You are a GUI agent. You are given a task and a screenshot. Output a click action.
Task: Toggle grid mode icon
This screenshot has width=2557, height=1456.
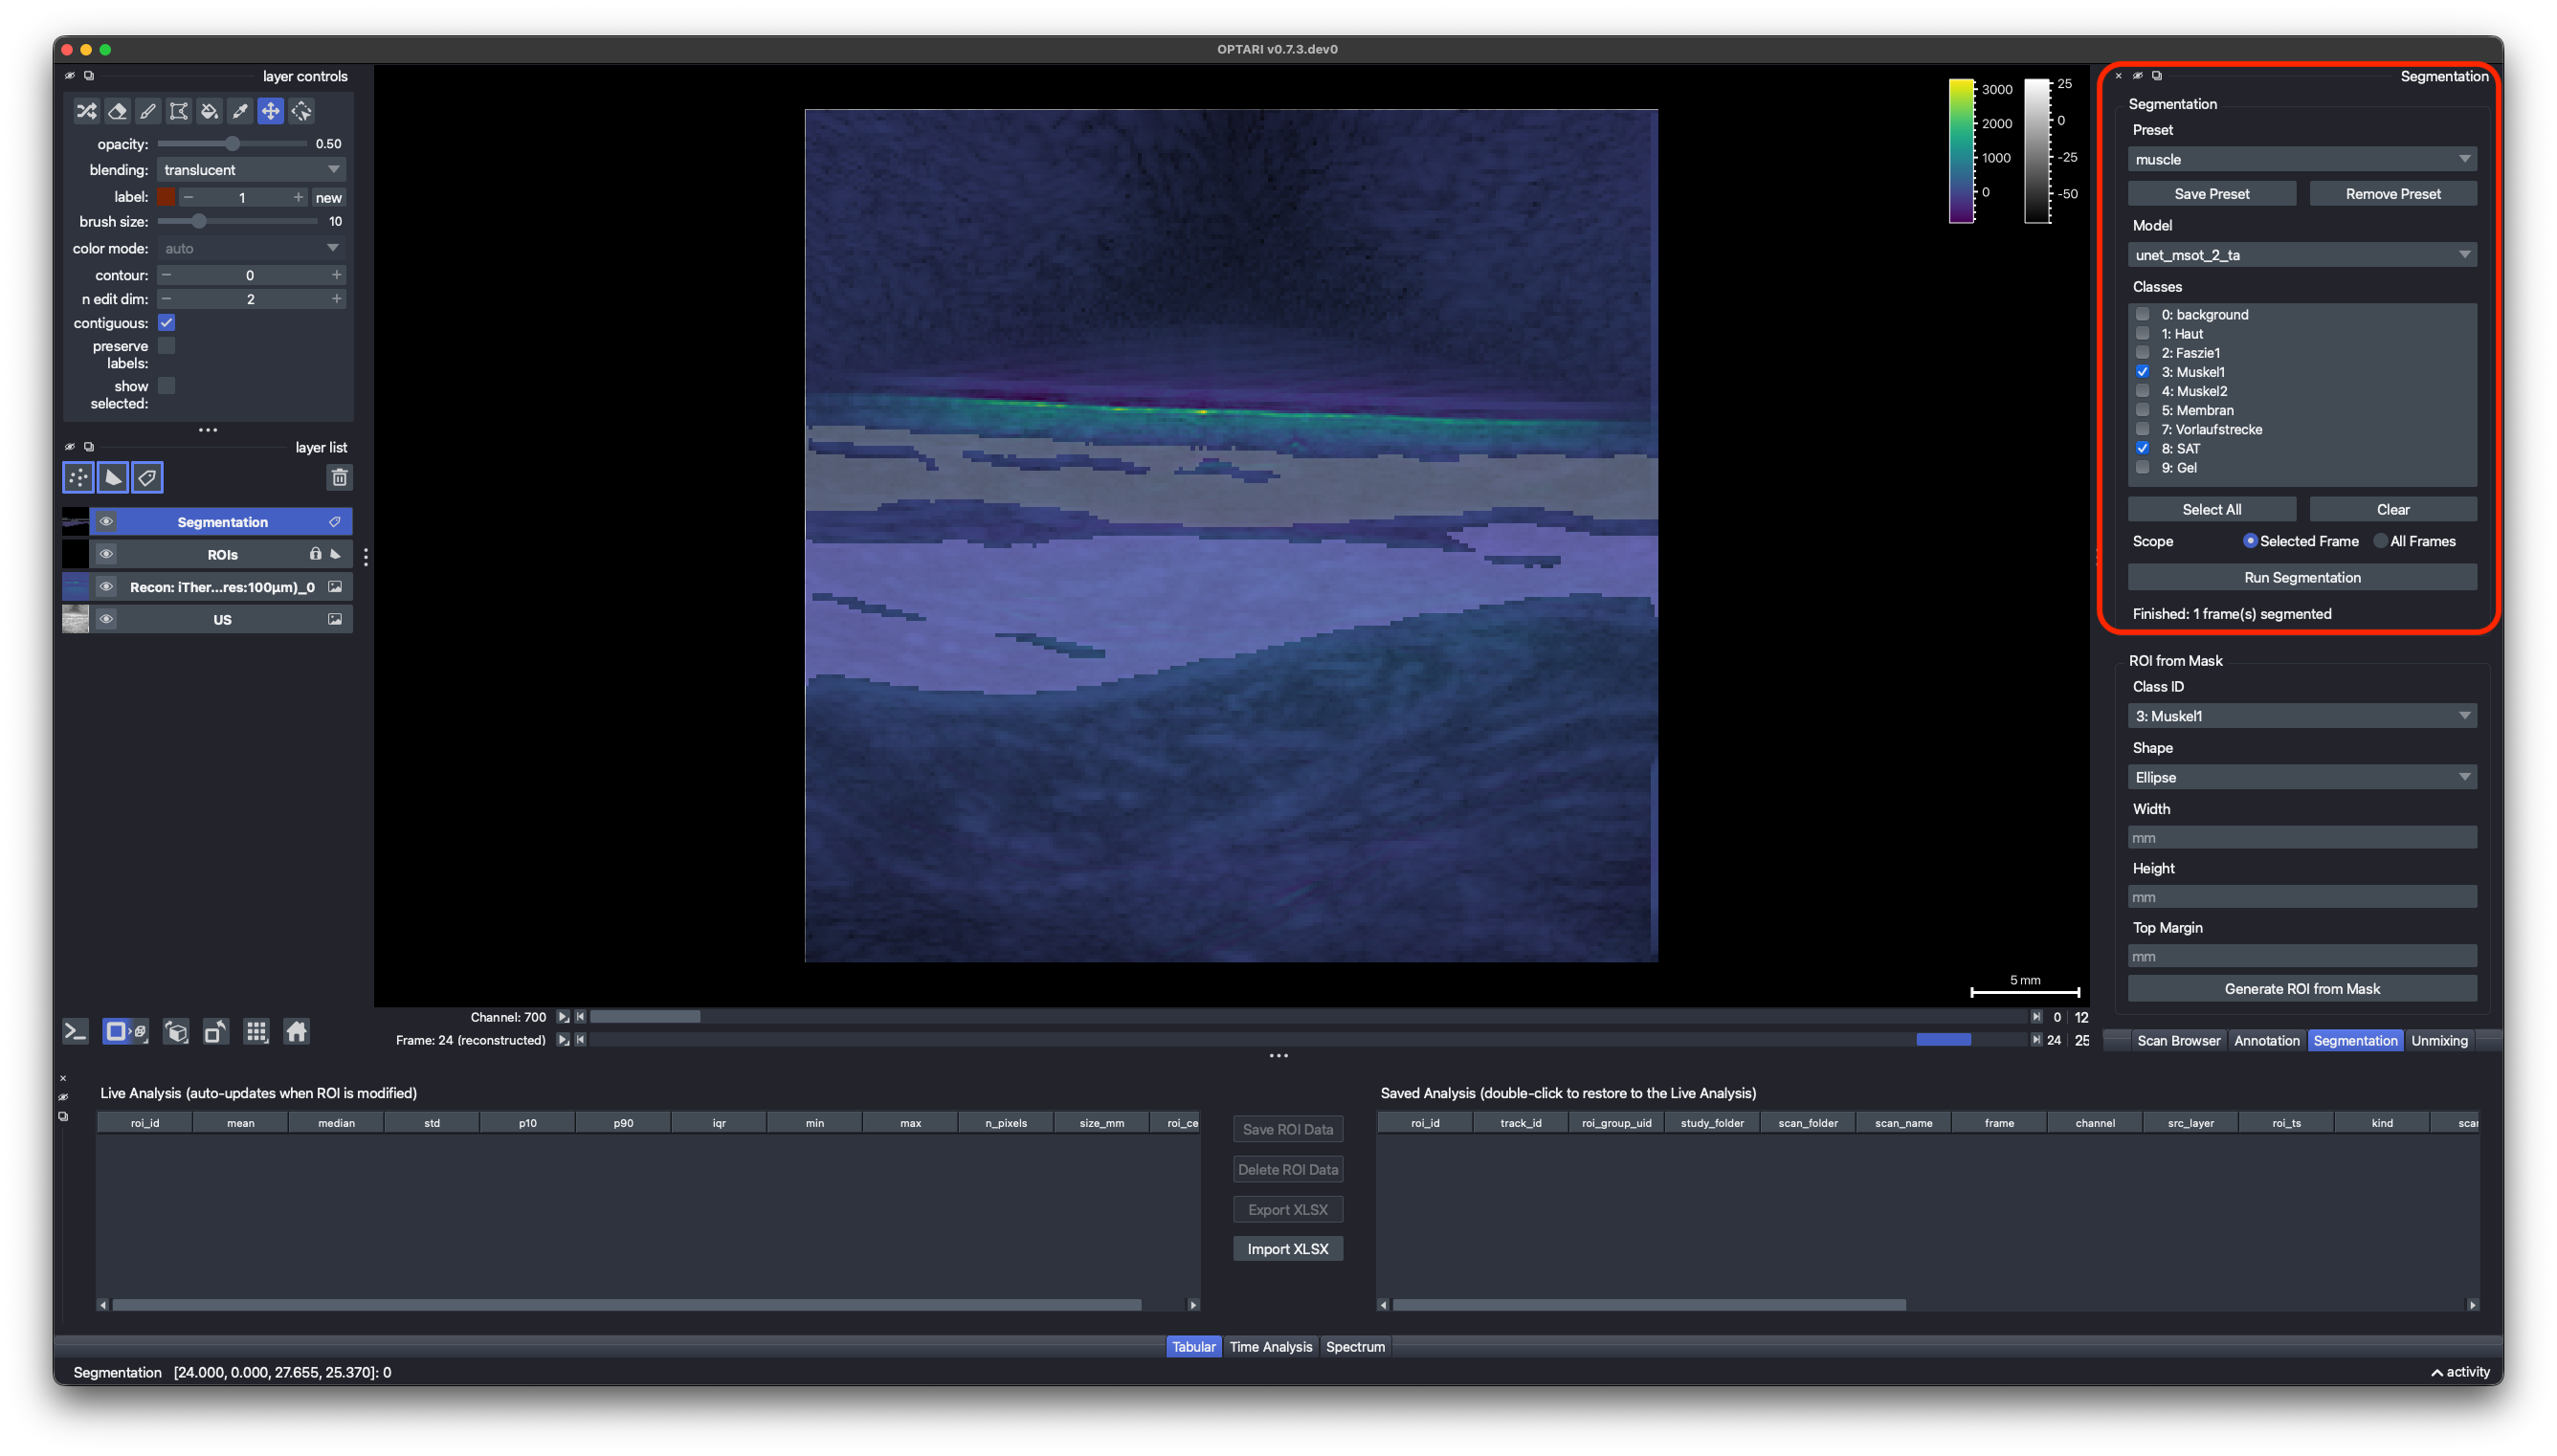tap(256, 1032)
